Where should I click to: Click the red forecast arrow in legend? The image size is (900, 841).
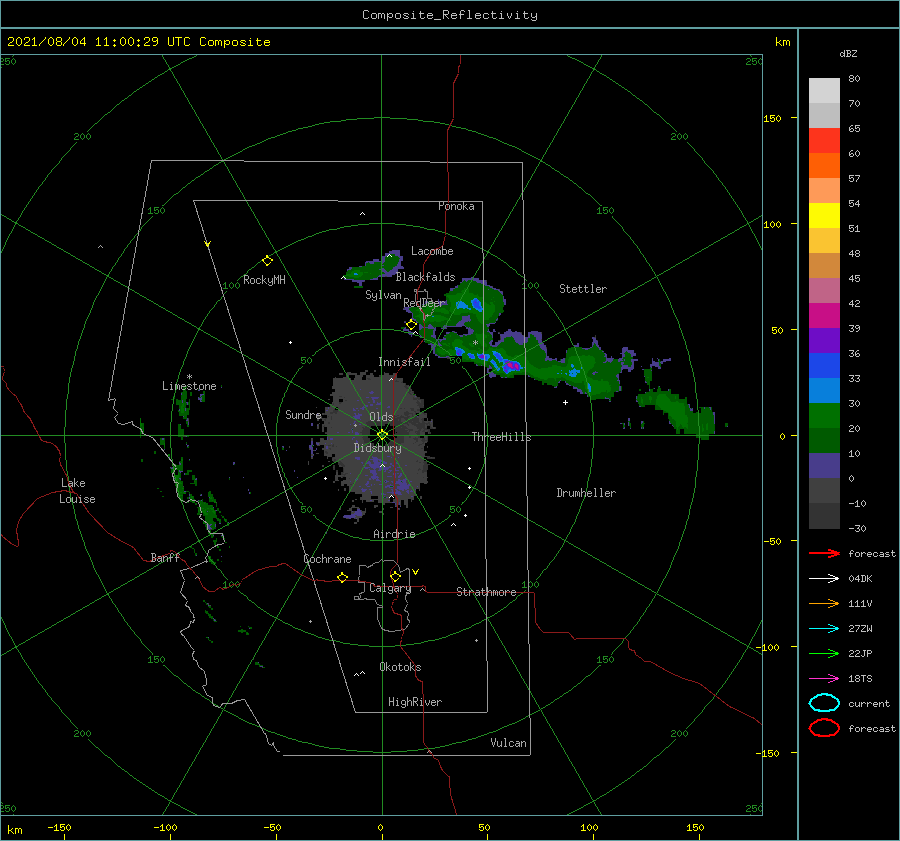[824, 553]
